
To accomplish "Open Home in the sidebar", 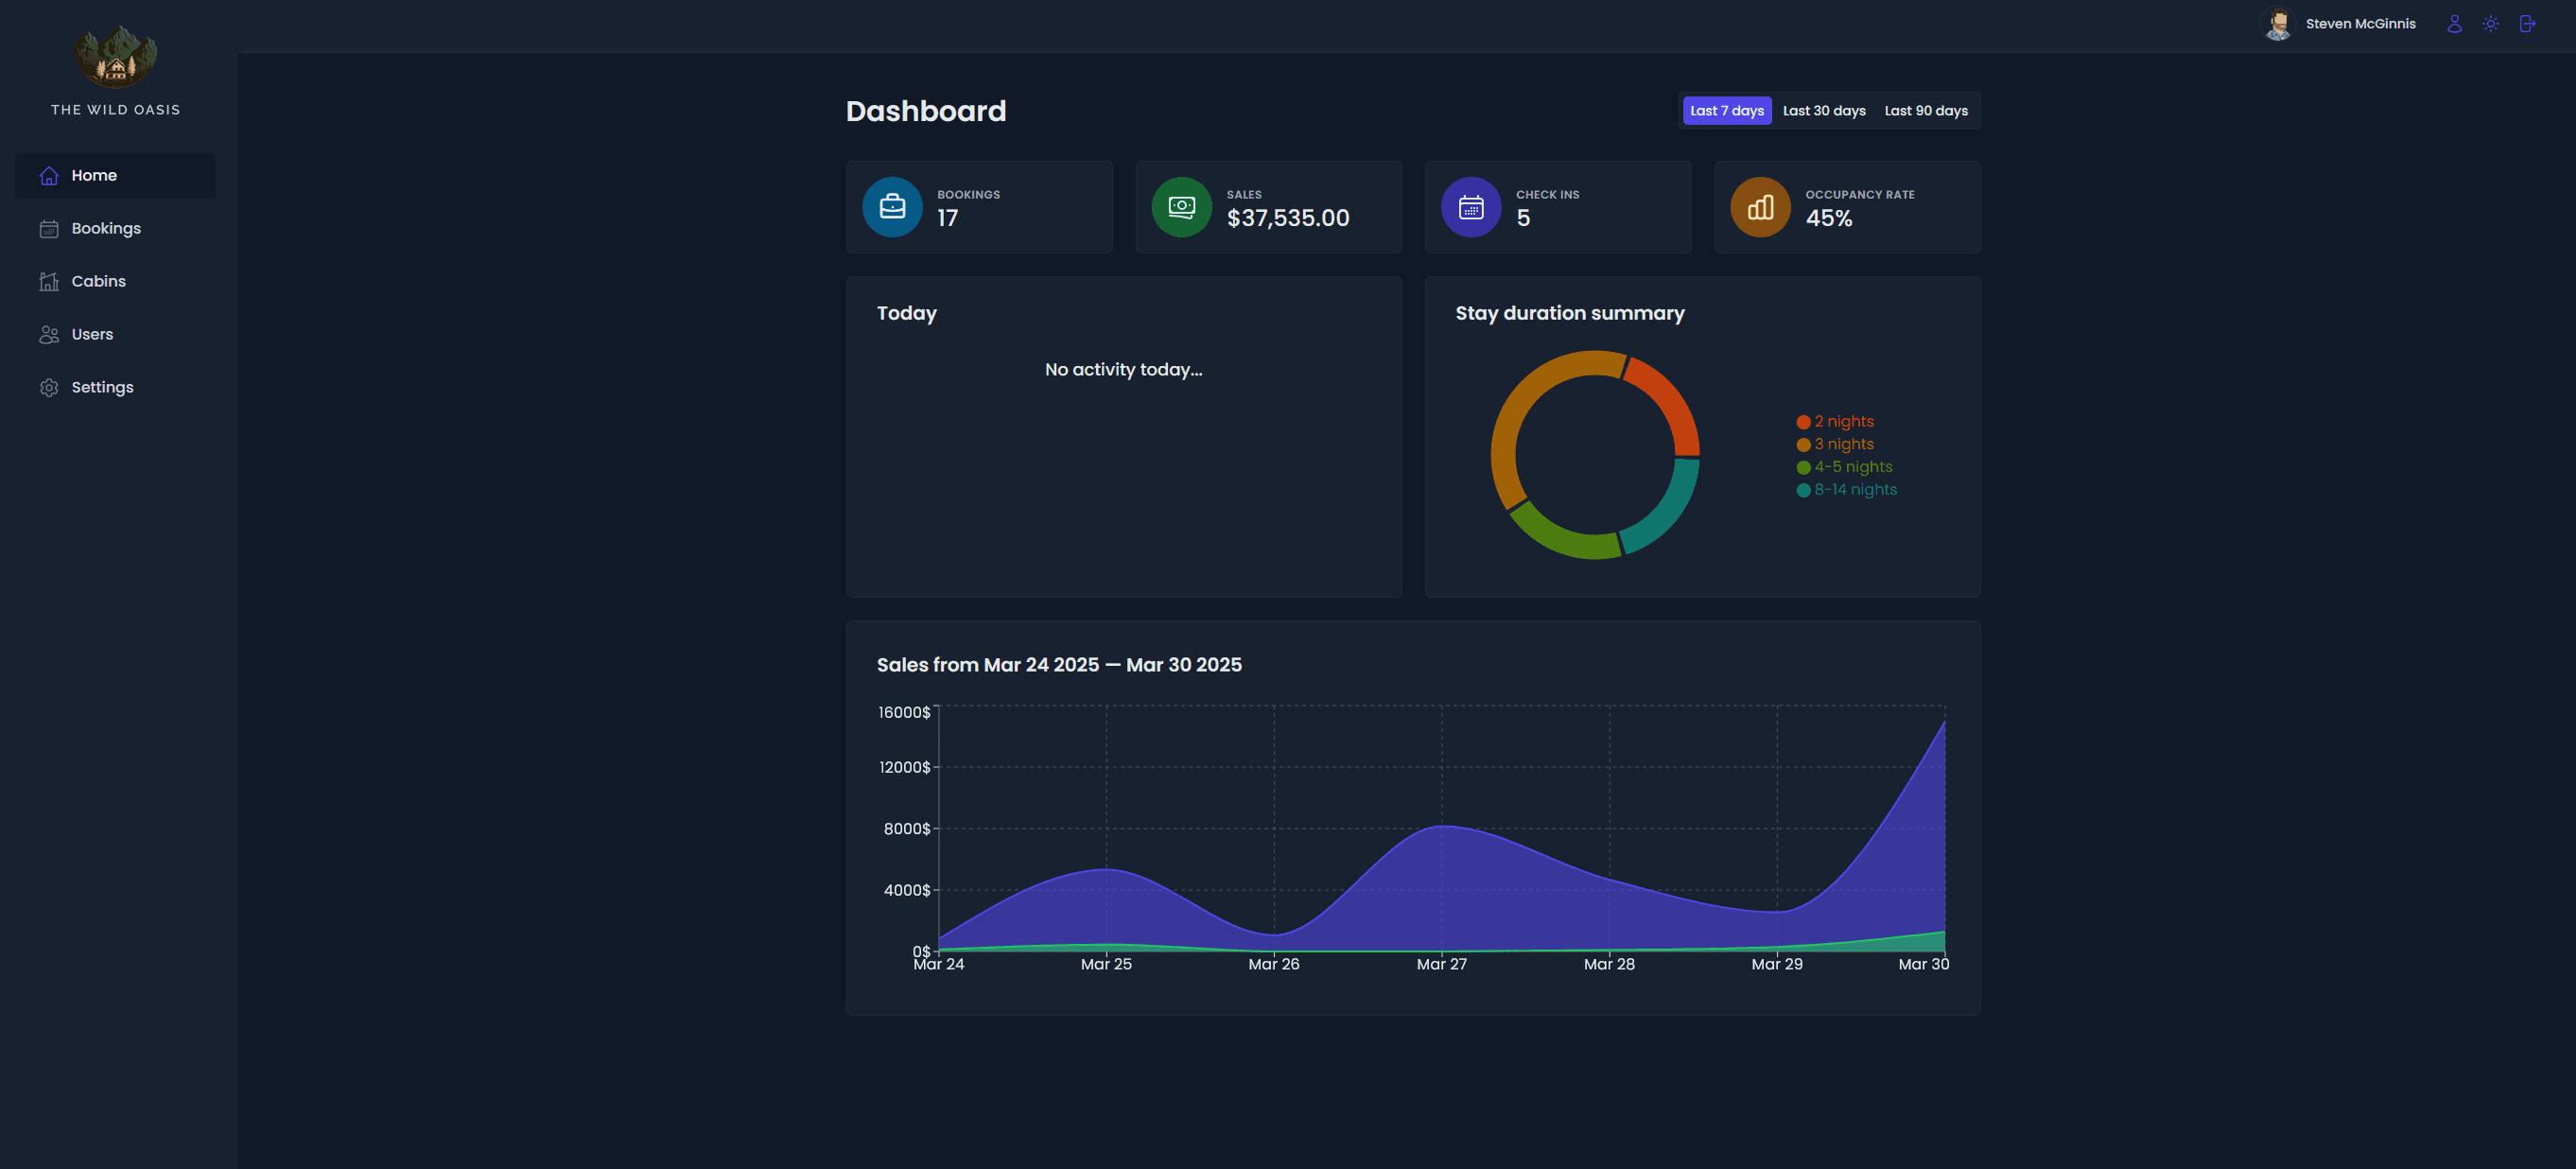I will coord(94,176).
